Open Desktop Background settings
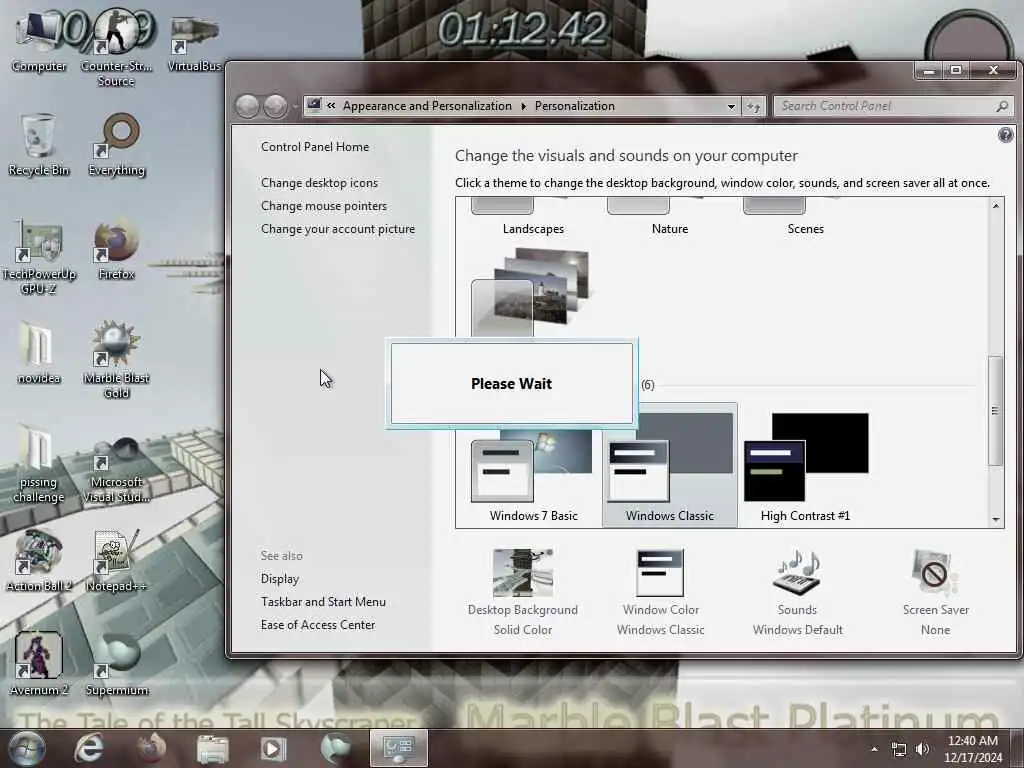 click(522, 593)
